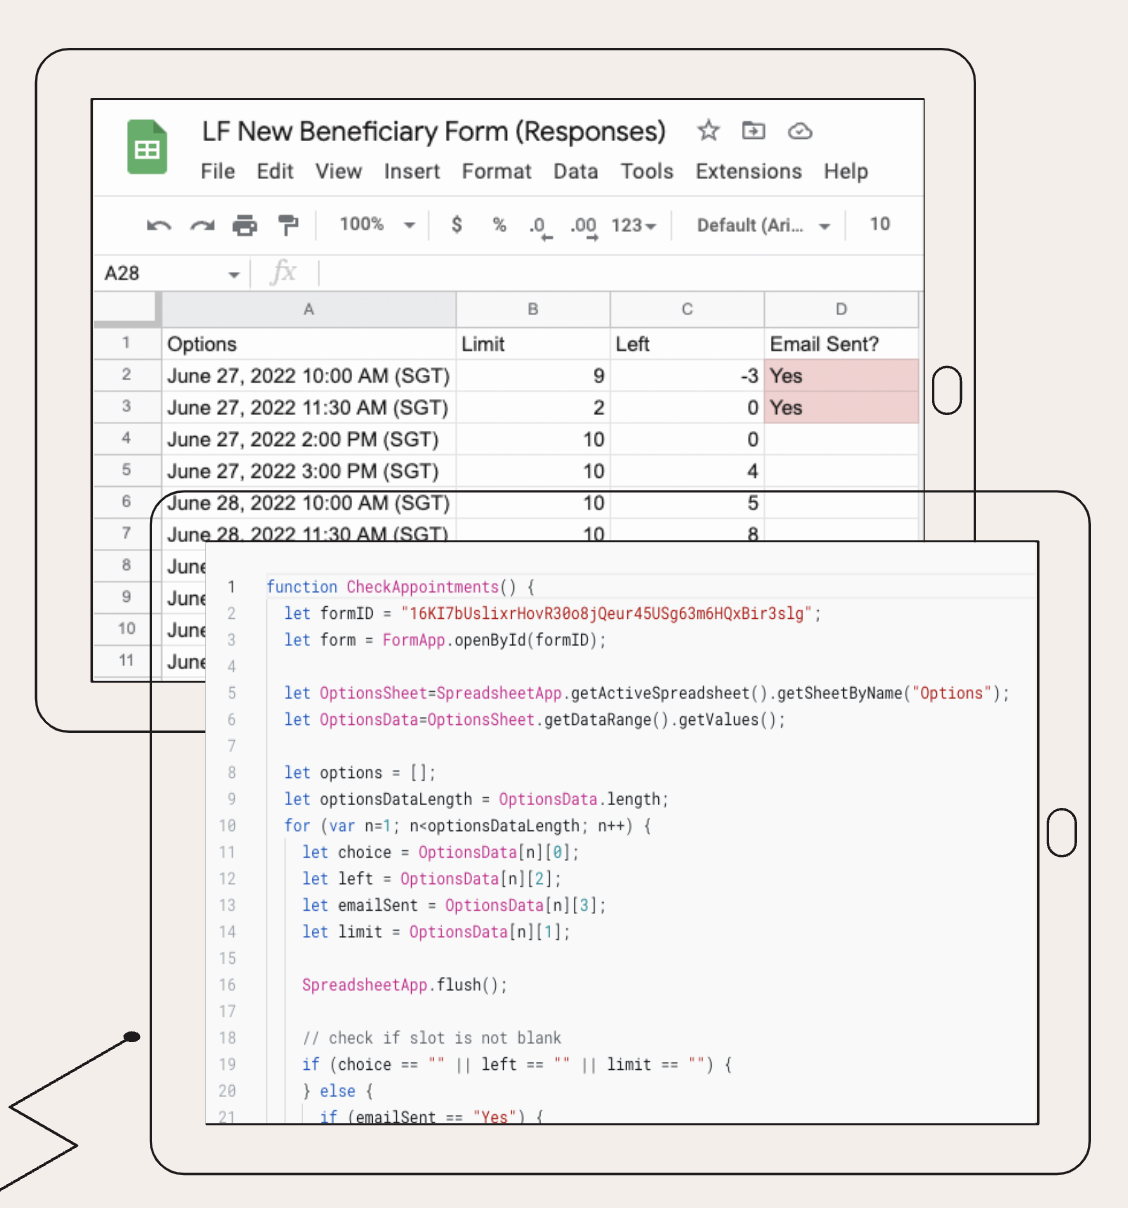
Task: Click the redo arrow in the toolbar
Action: (x=202, y=225)
